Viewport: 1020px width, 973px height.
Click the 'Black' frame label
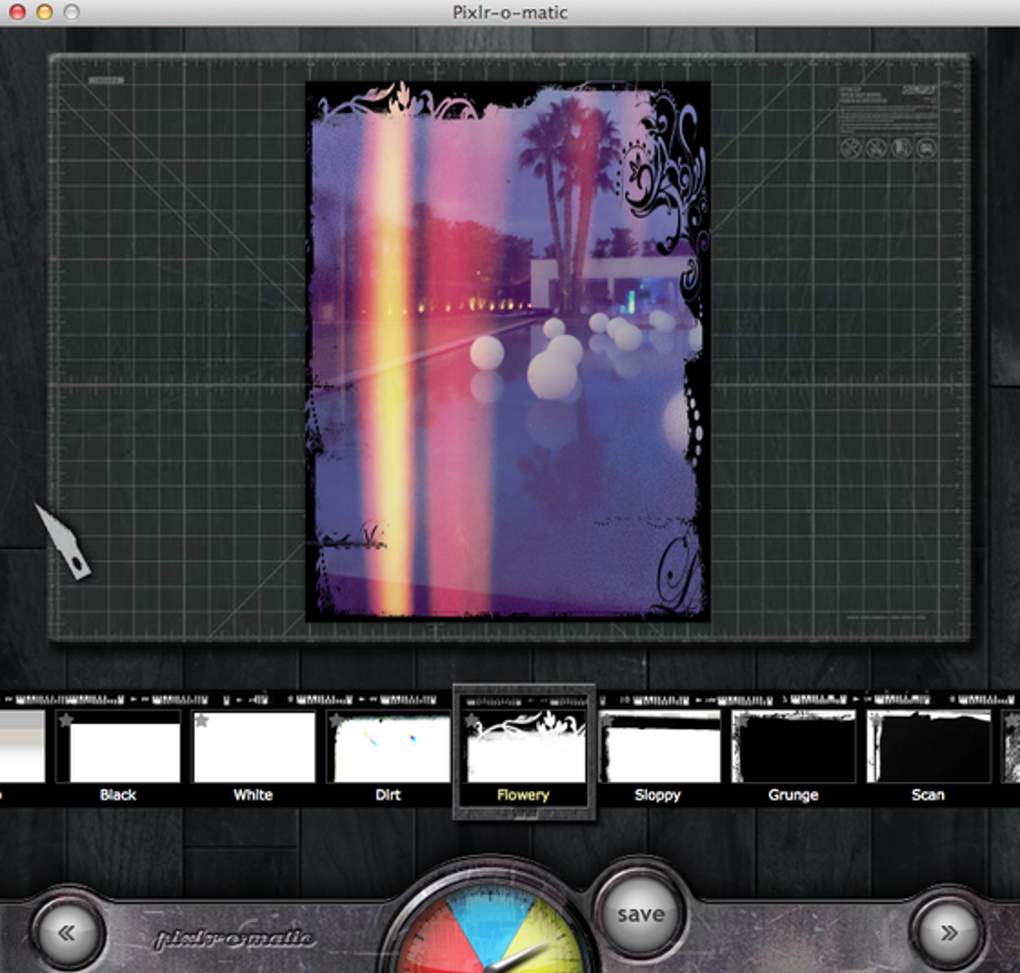tap(118, 795)
